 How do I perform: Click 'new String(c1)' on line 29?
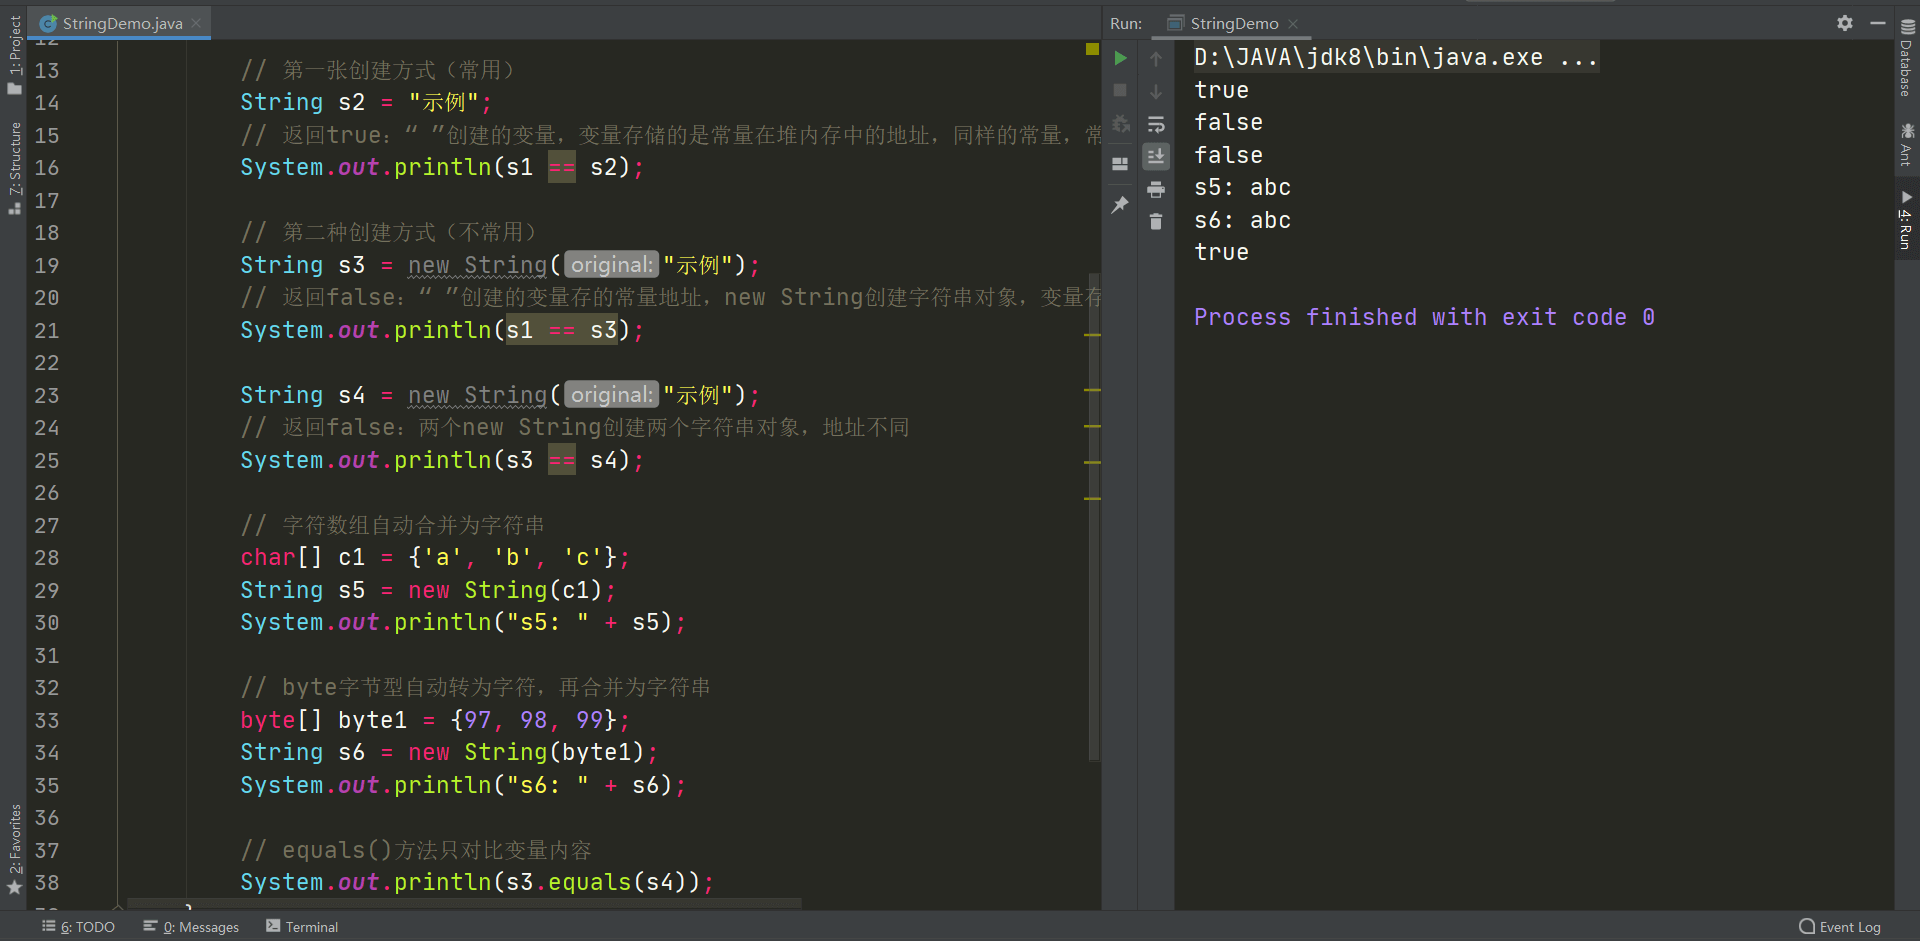pos(505,590)
